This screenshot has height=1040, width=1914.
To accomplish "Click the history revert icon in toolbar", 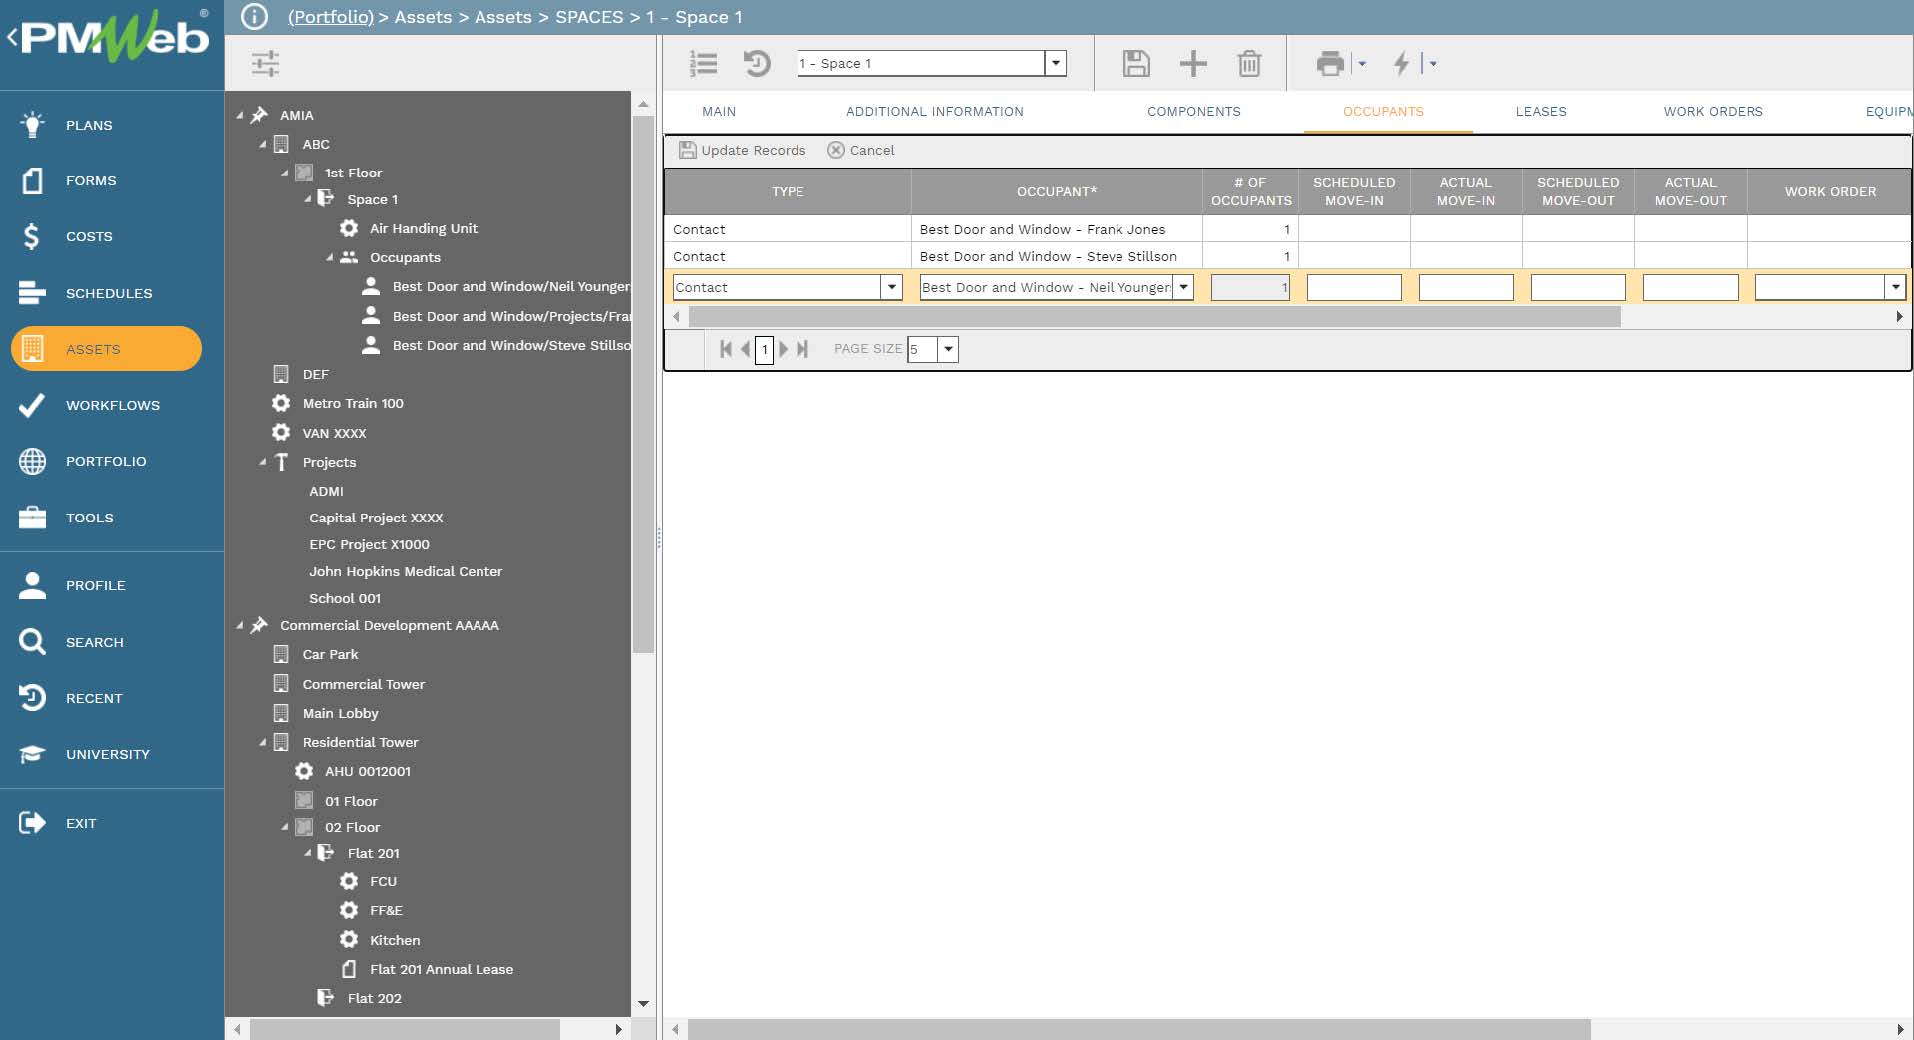I will click(757, 64).
